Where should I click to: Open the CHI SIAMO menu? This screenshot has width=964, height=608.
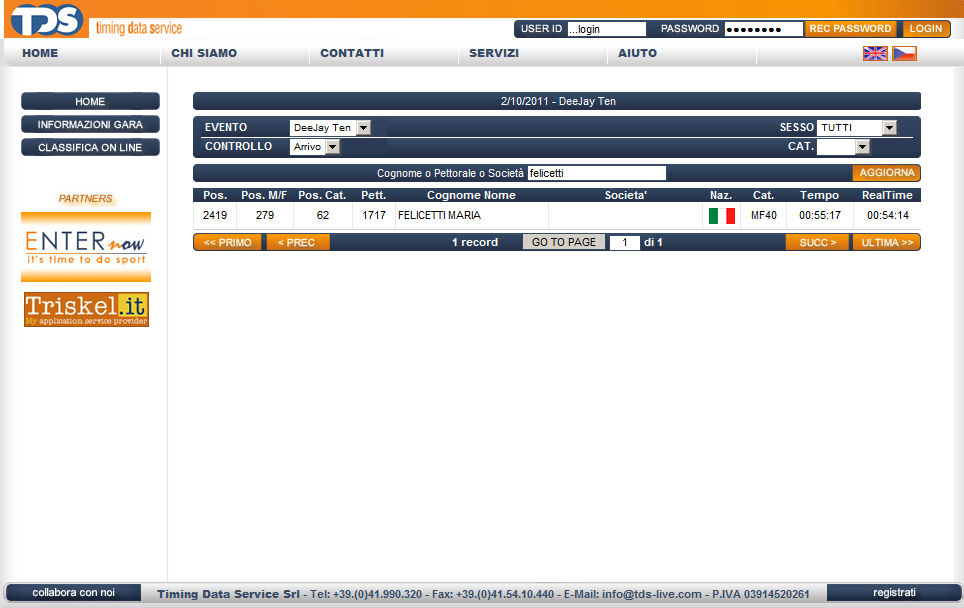click(x=204, y=53)
